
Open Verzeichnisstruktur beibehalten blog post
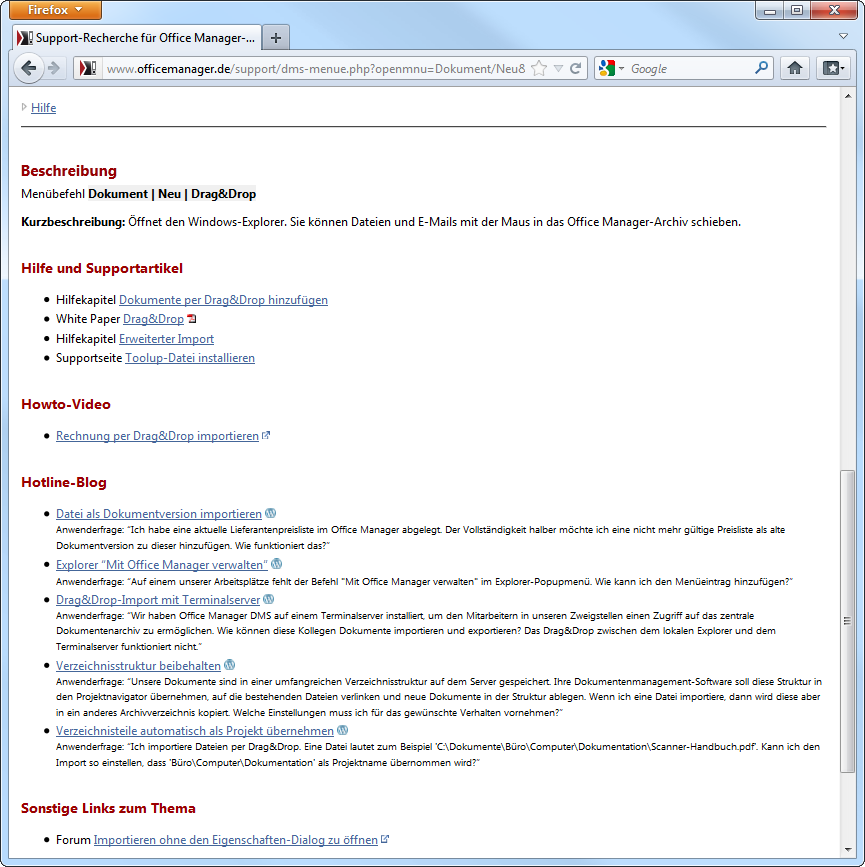point(138,666)
